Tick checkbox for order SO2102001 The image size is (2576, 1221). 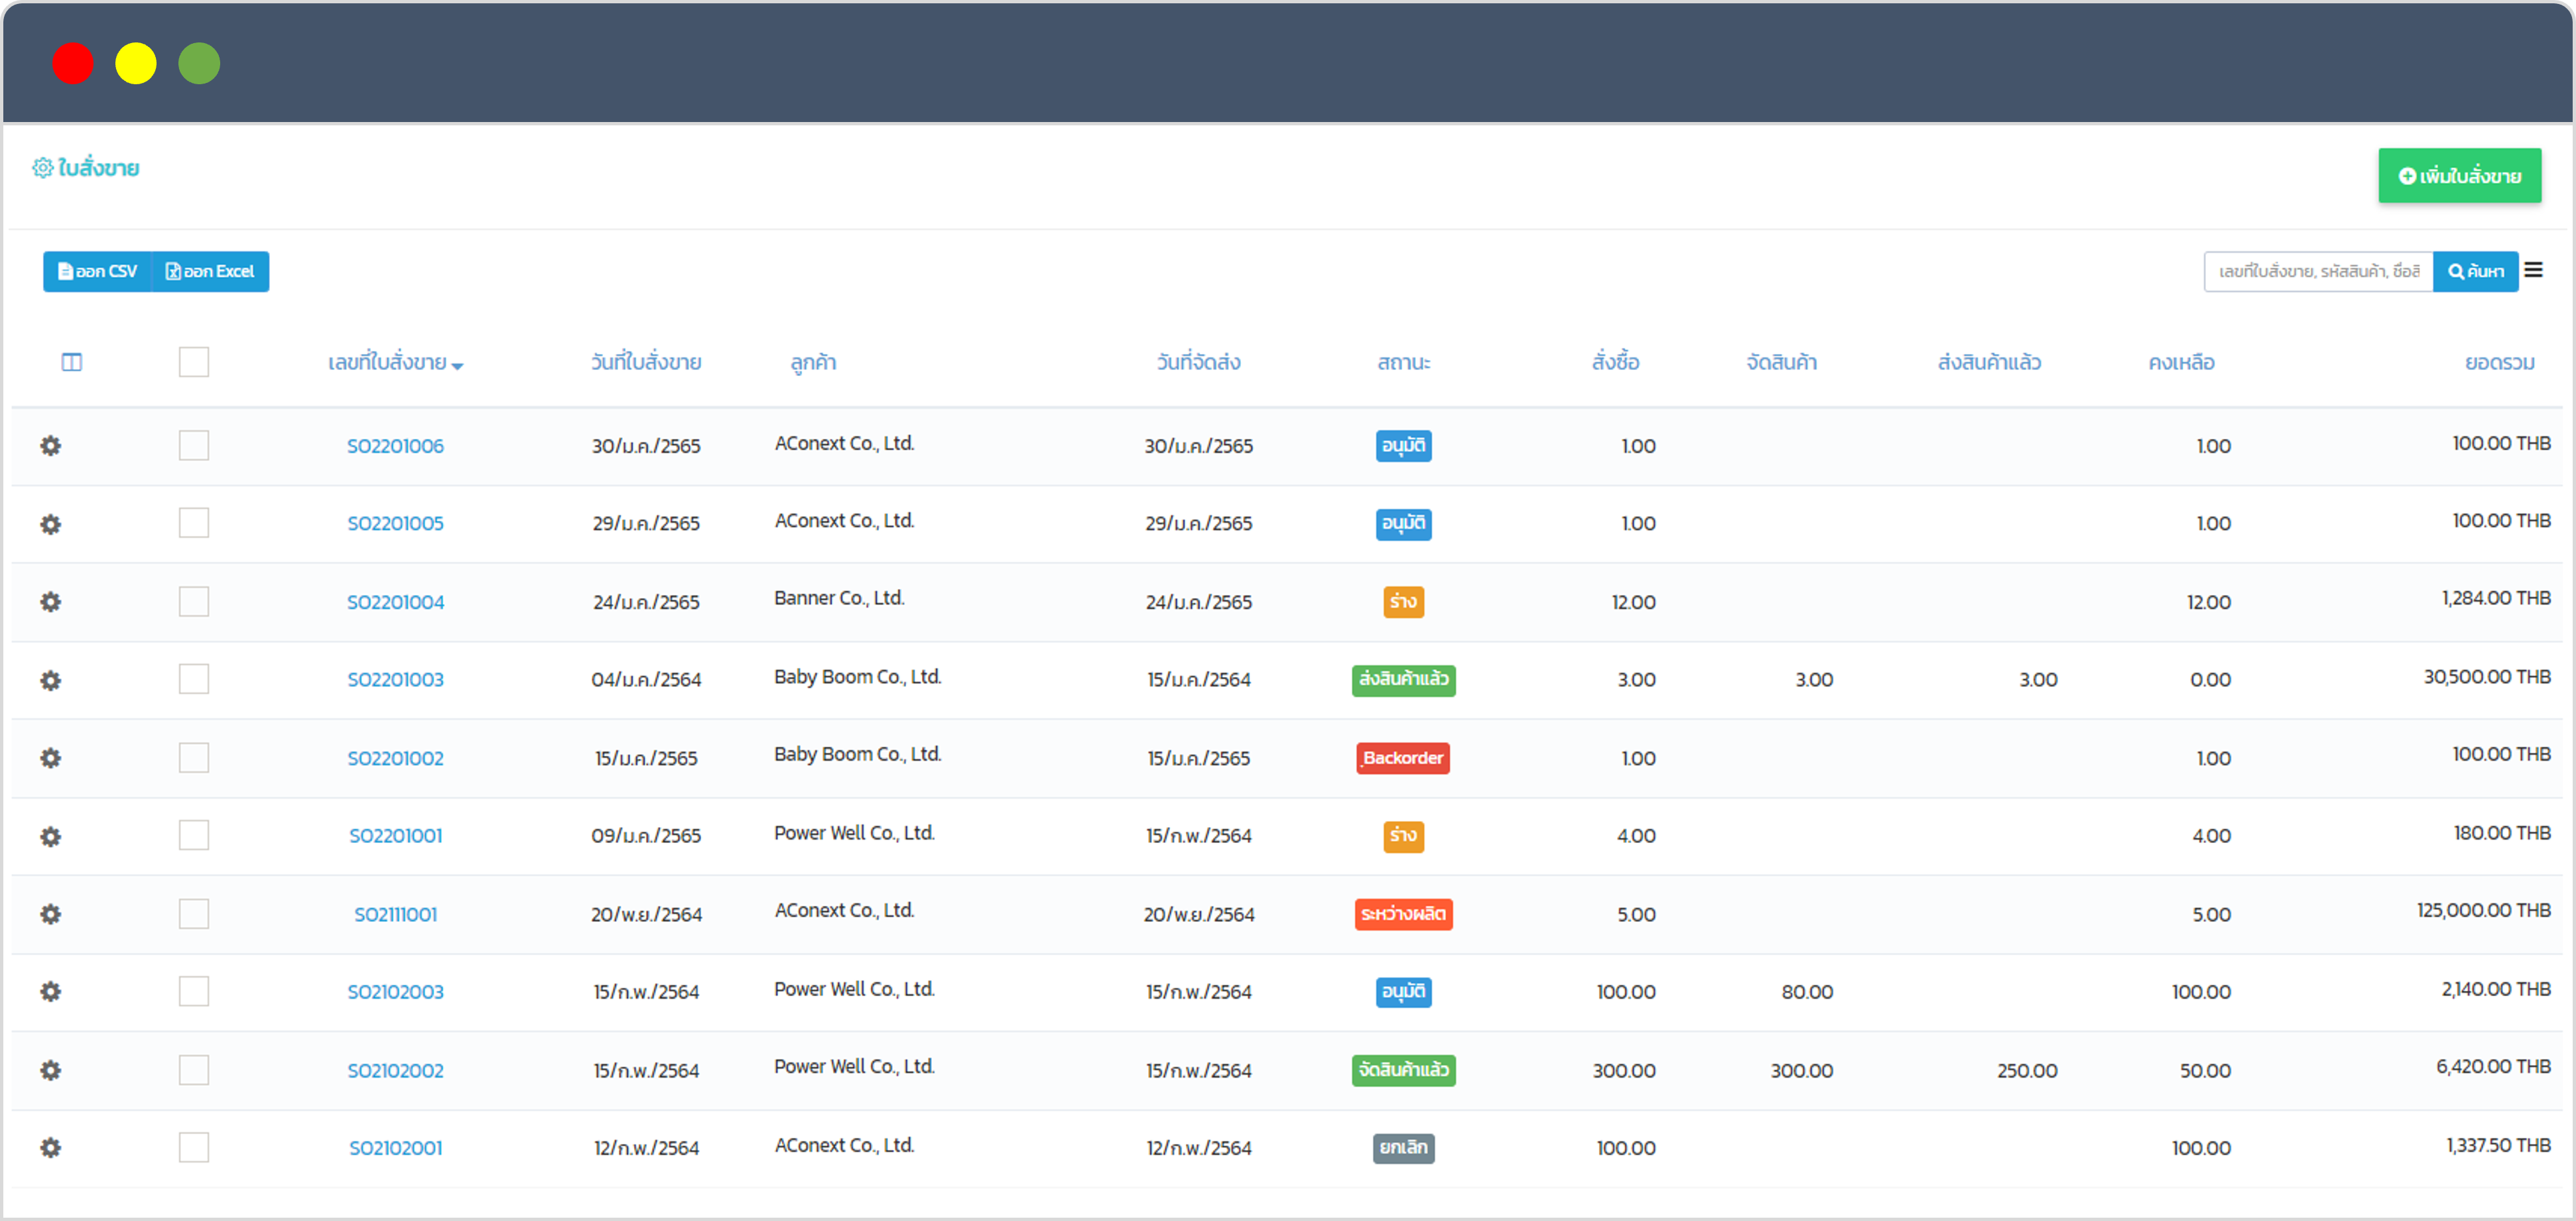coord(194,1147)
